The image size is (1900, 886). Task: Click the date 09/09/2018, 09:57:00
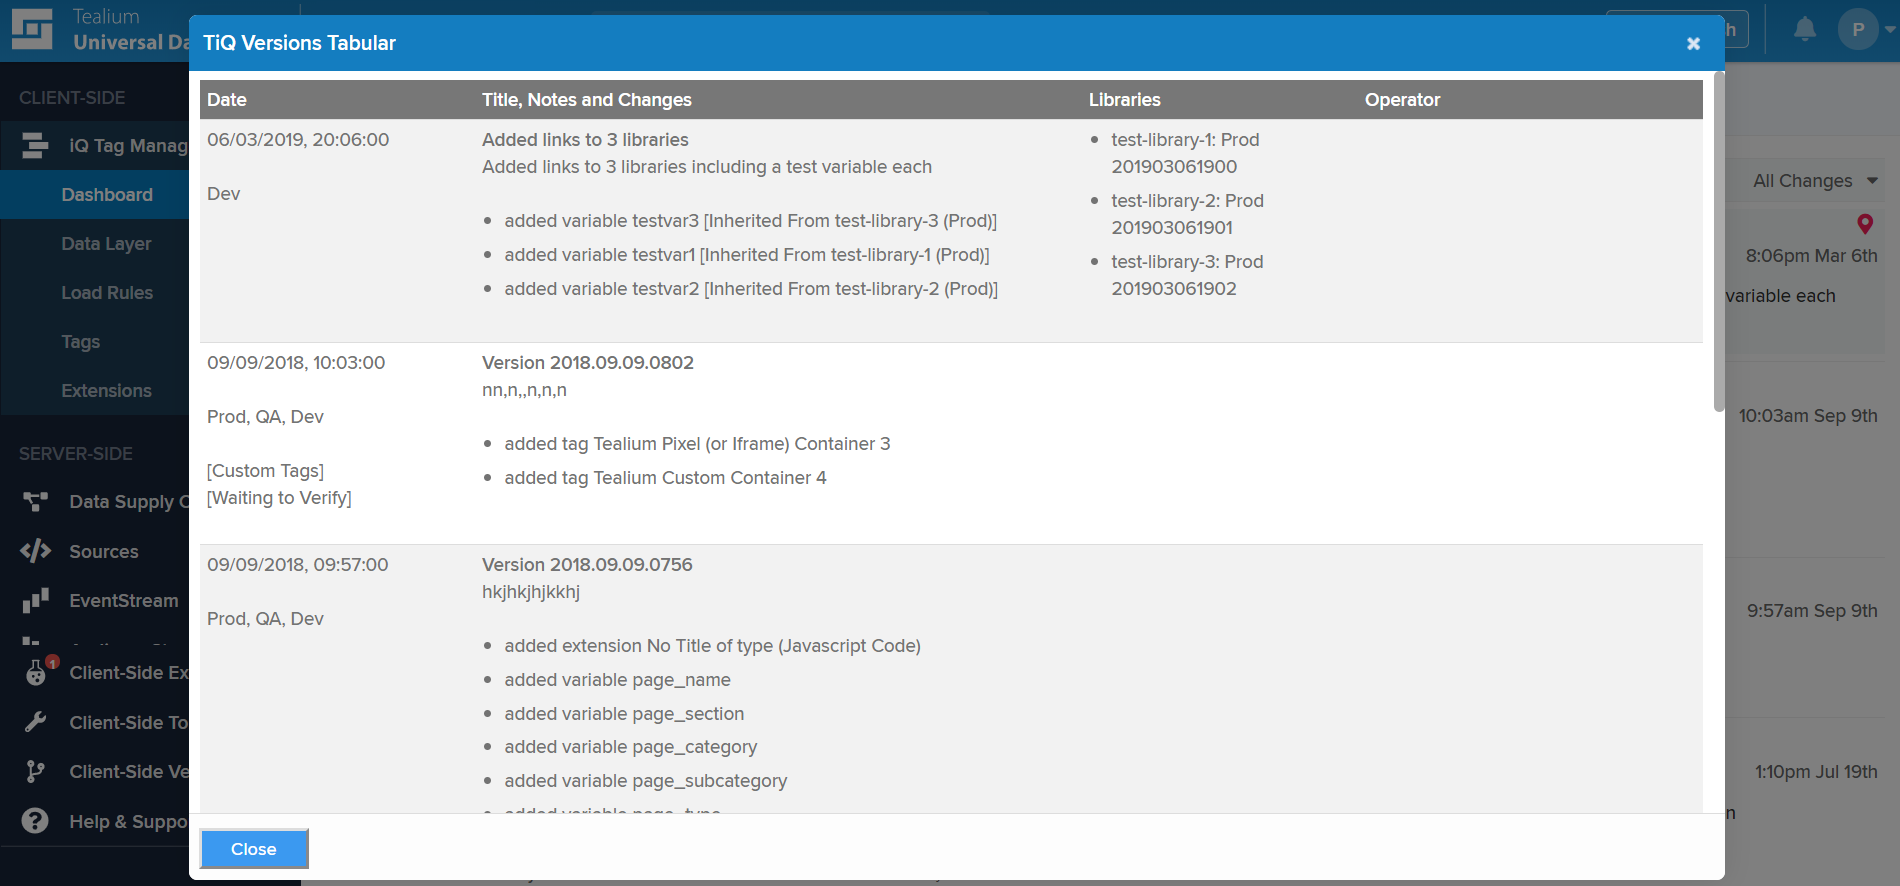pos(297,565)
